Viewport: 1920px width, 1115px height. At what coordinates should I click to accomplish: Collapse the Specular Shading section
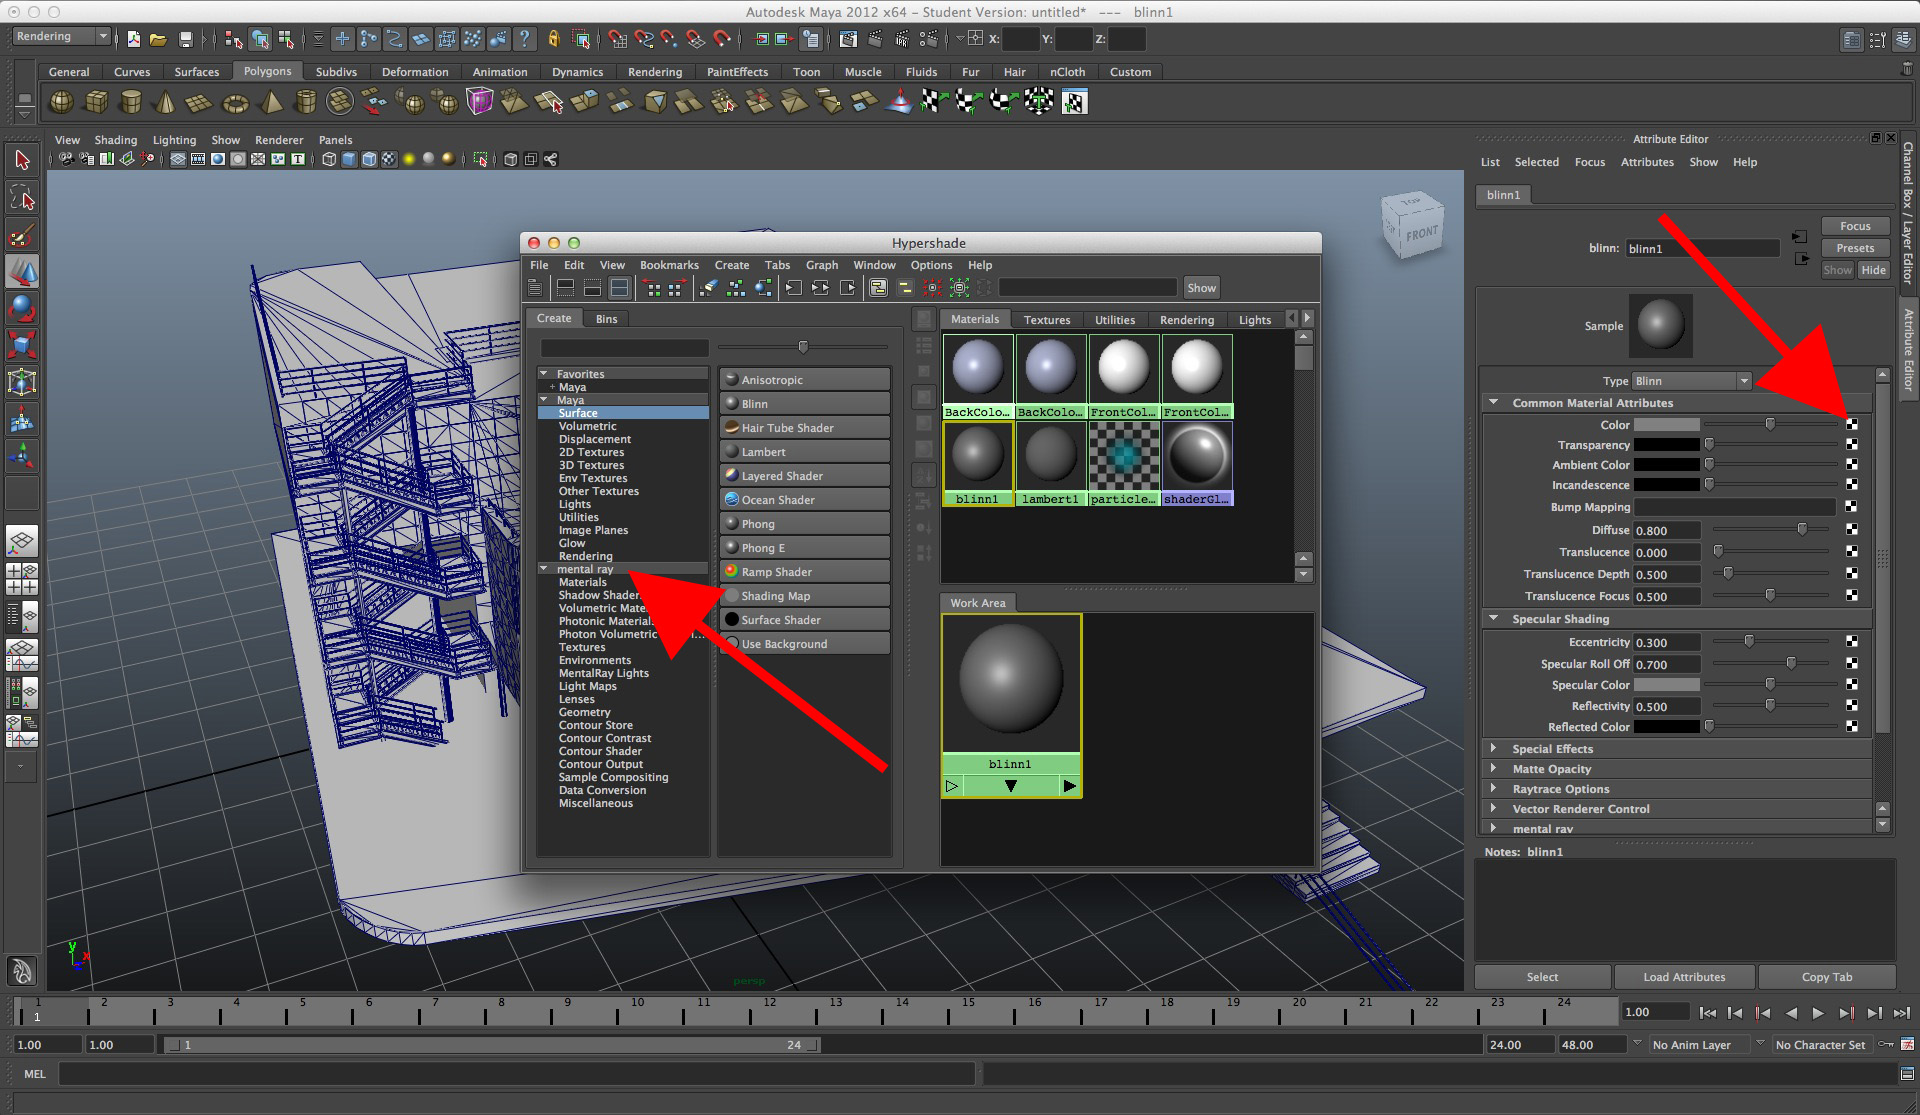click(x=1494, y=618)
